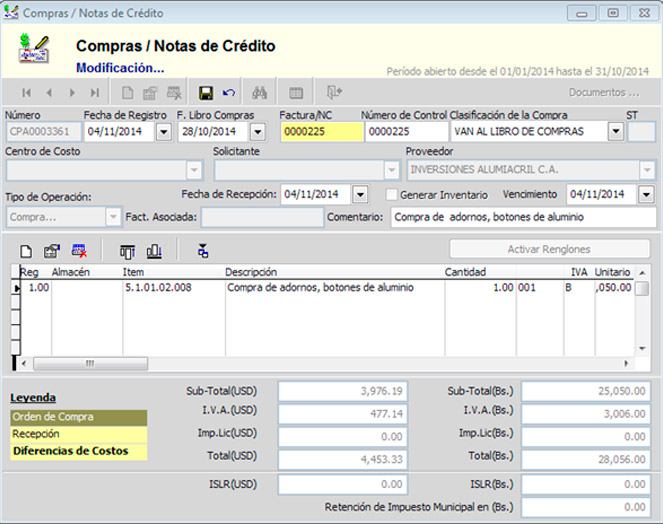This screenshot has height=524, width=663.
Task: Click the Activar Renglones button
Action: (548, 249)
